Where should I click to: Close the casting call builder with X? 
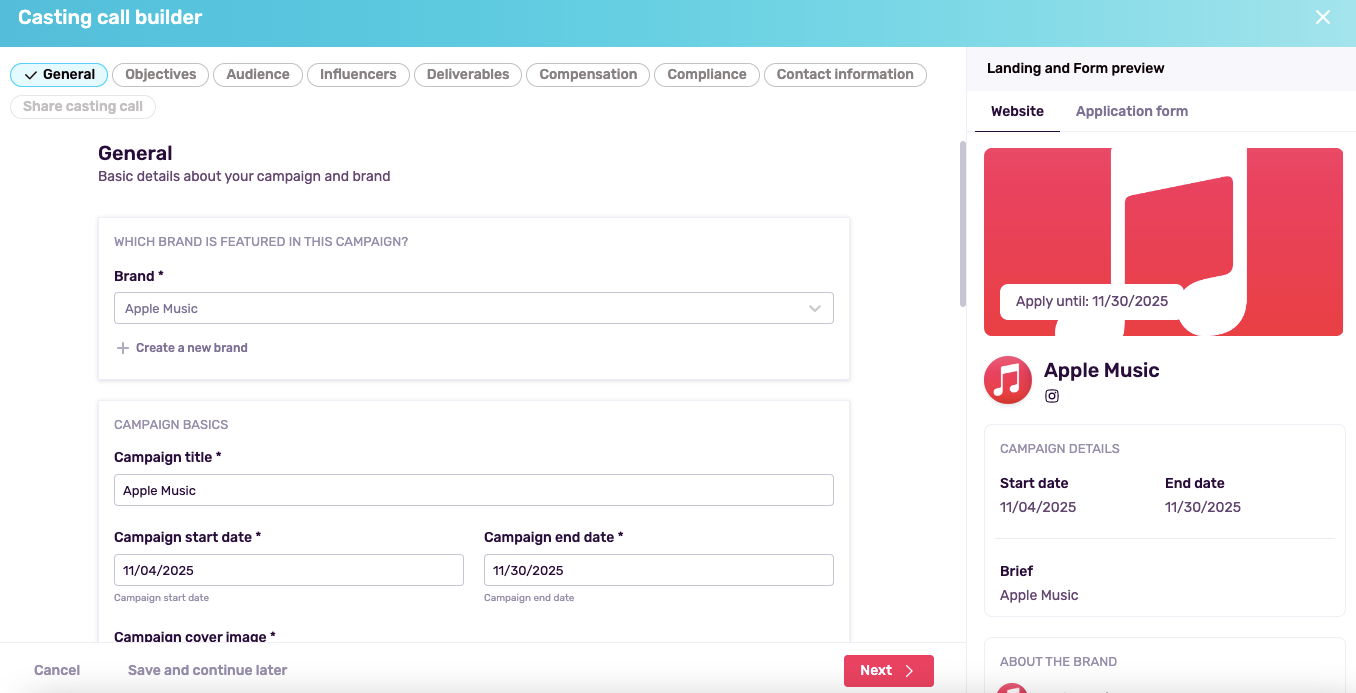[x=1322, y=17]
